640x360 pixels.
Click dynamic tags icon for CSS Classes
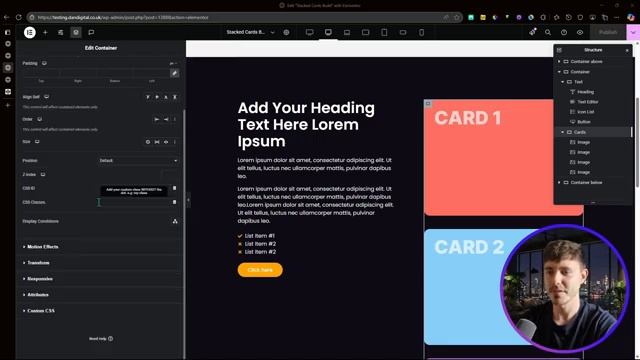(175, 202)
